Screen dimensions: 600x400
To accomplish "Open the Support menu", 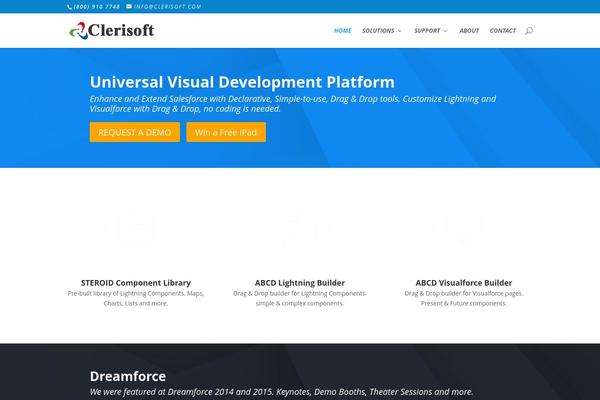I will point(427,31).
